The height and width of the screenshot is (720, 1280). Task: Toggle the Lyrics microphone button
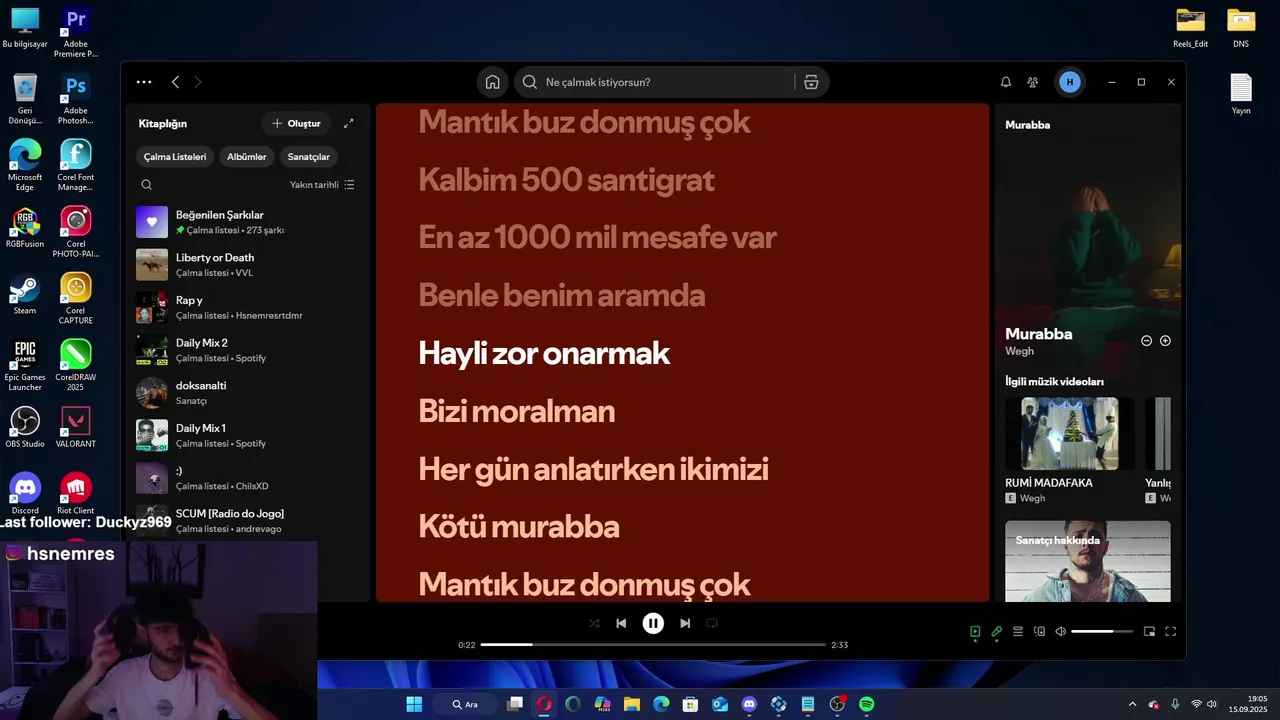(996, 631)
